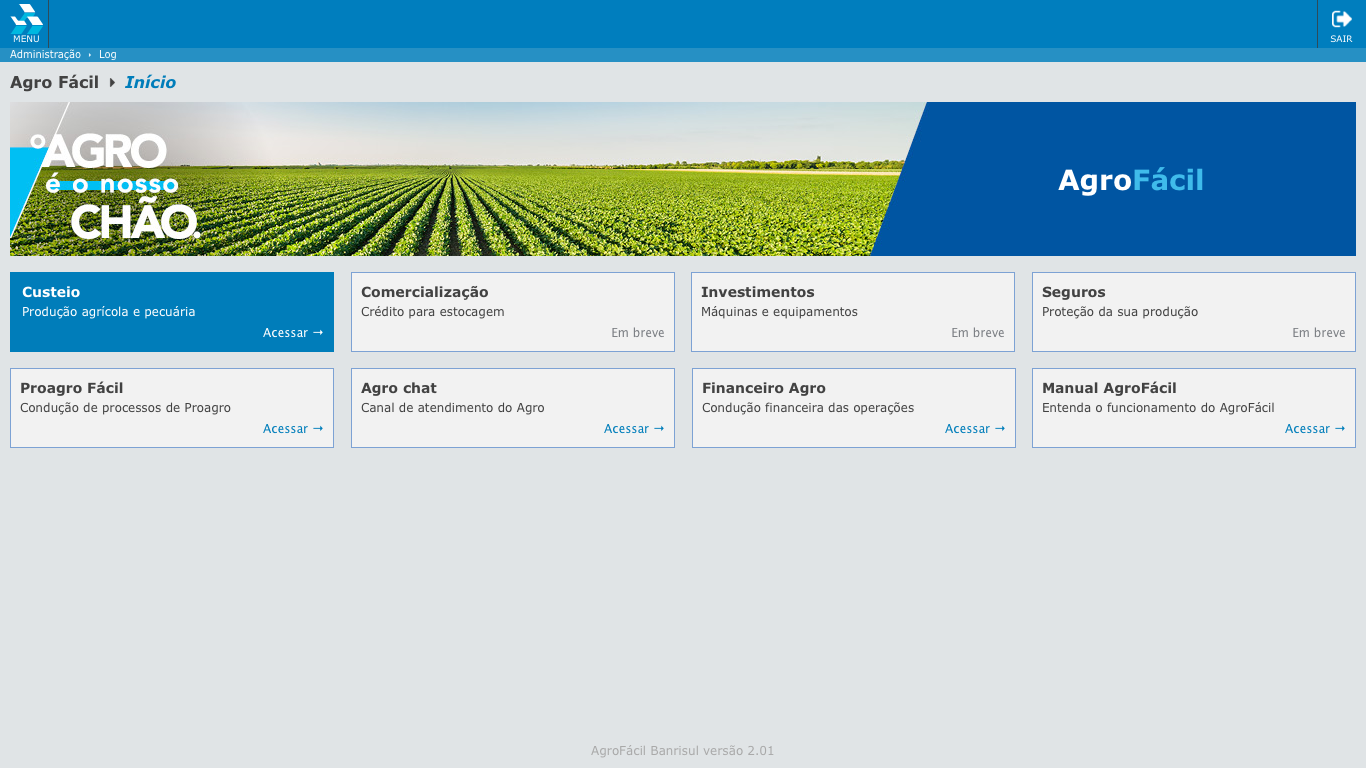The width and height of the screenshot is (1366, 768).
Task: Open the Agro chat card title
Action: (x=399, y=388)
